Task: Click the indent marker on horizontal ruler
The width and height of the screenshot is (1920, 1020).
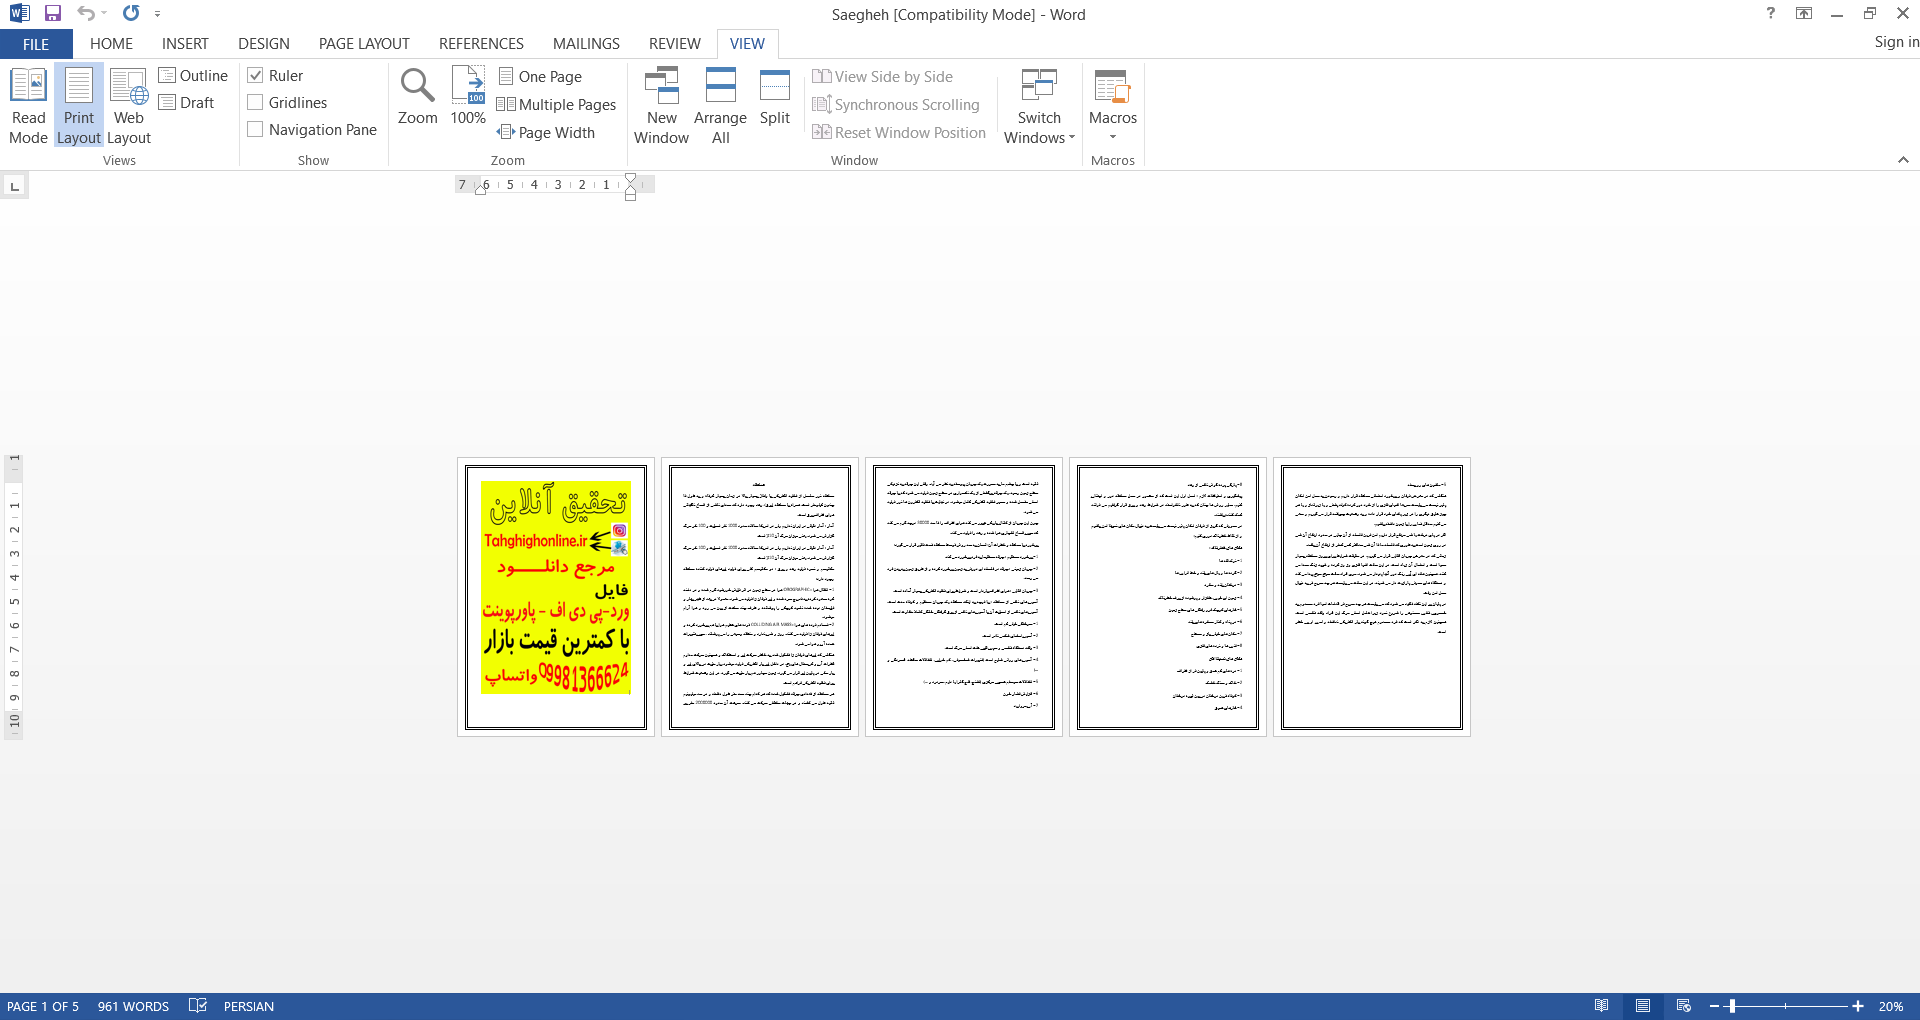Action: coord(630,186)
